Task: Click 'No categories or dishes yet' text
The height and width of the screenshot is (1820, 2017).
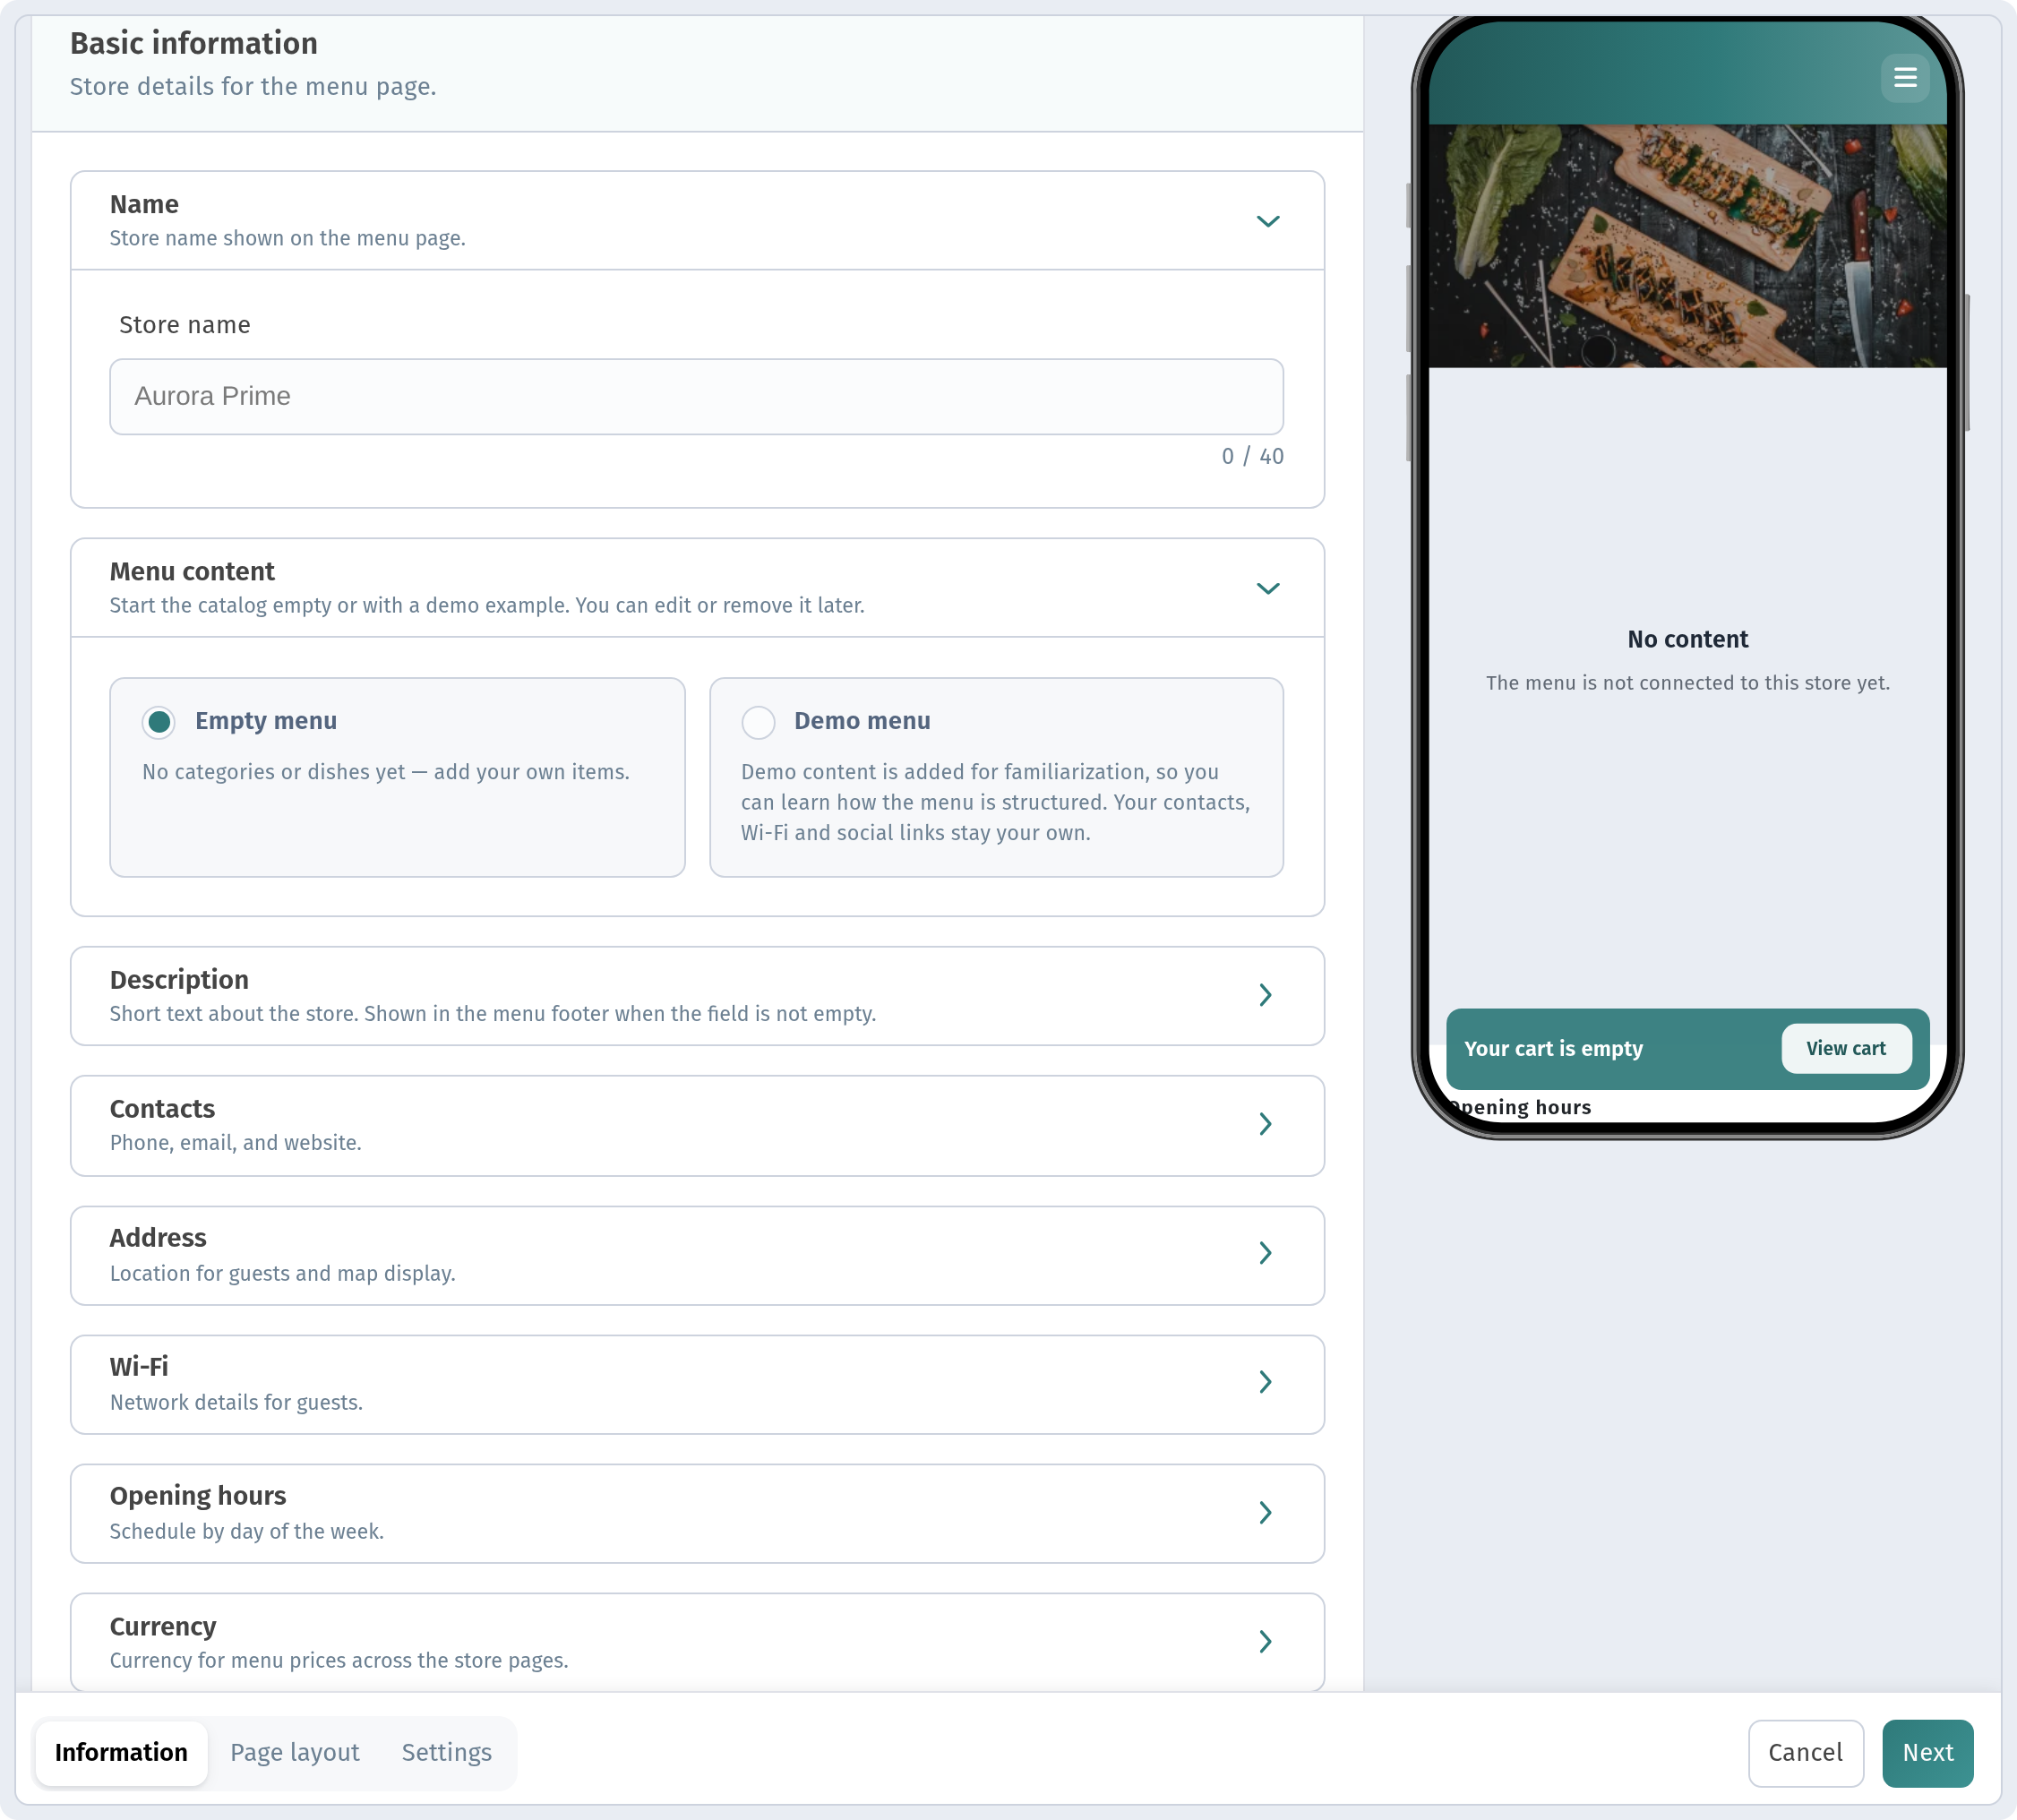Action: pyautogui.click(x=385, y=772)
